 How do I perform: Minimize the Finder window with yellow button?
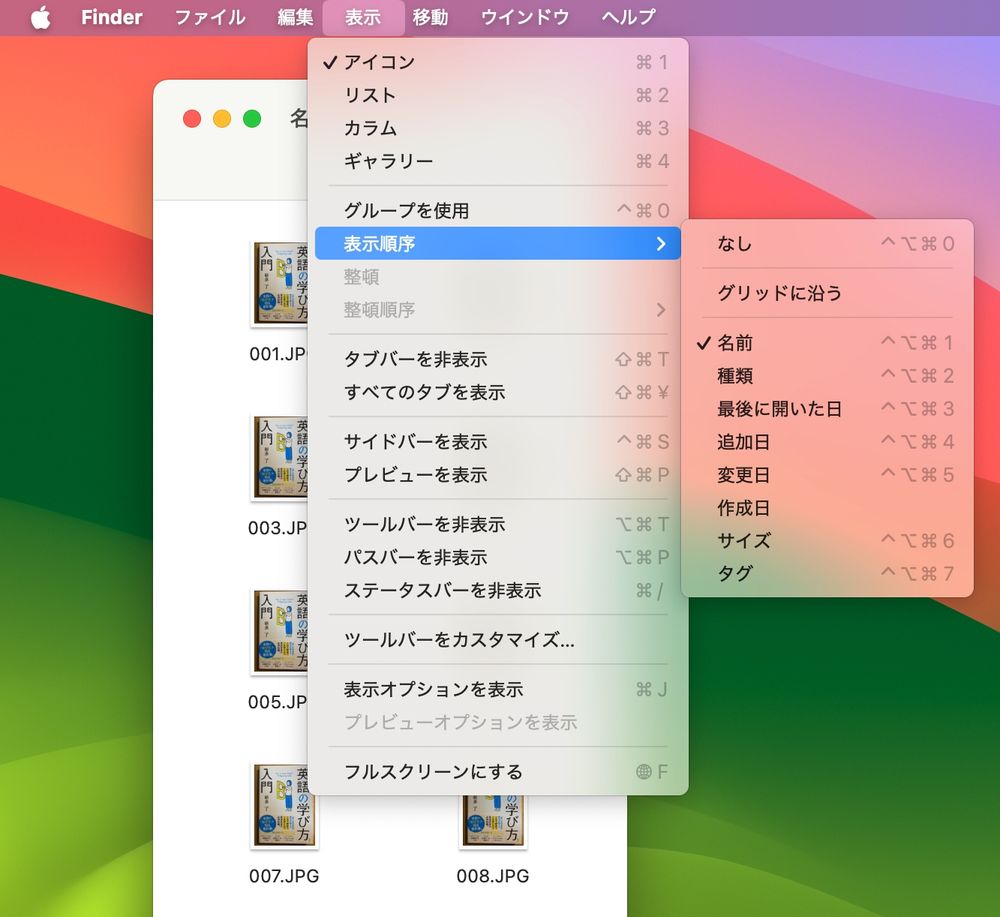tap(222, 119)
